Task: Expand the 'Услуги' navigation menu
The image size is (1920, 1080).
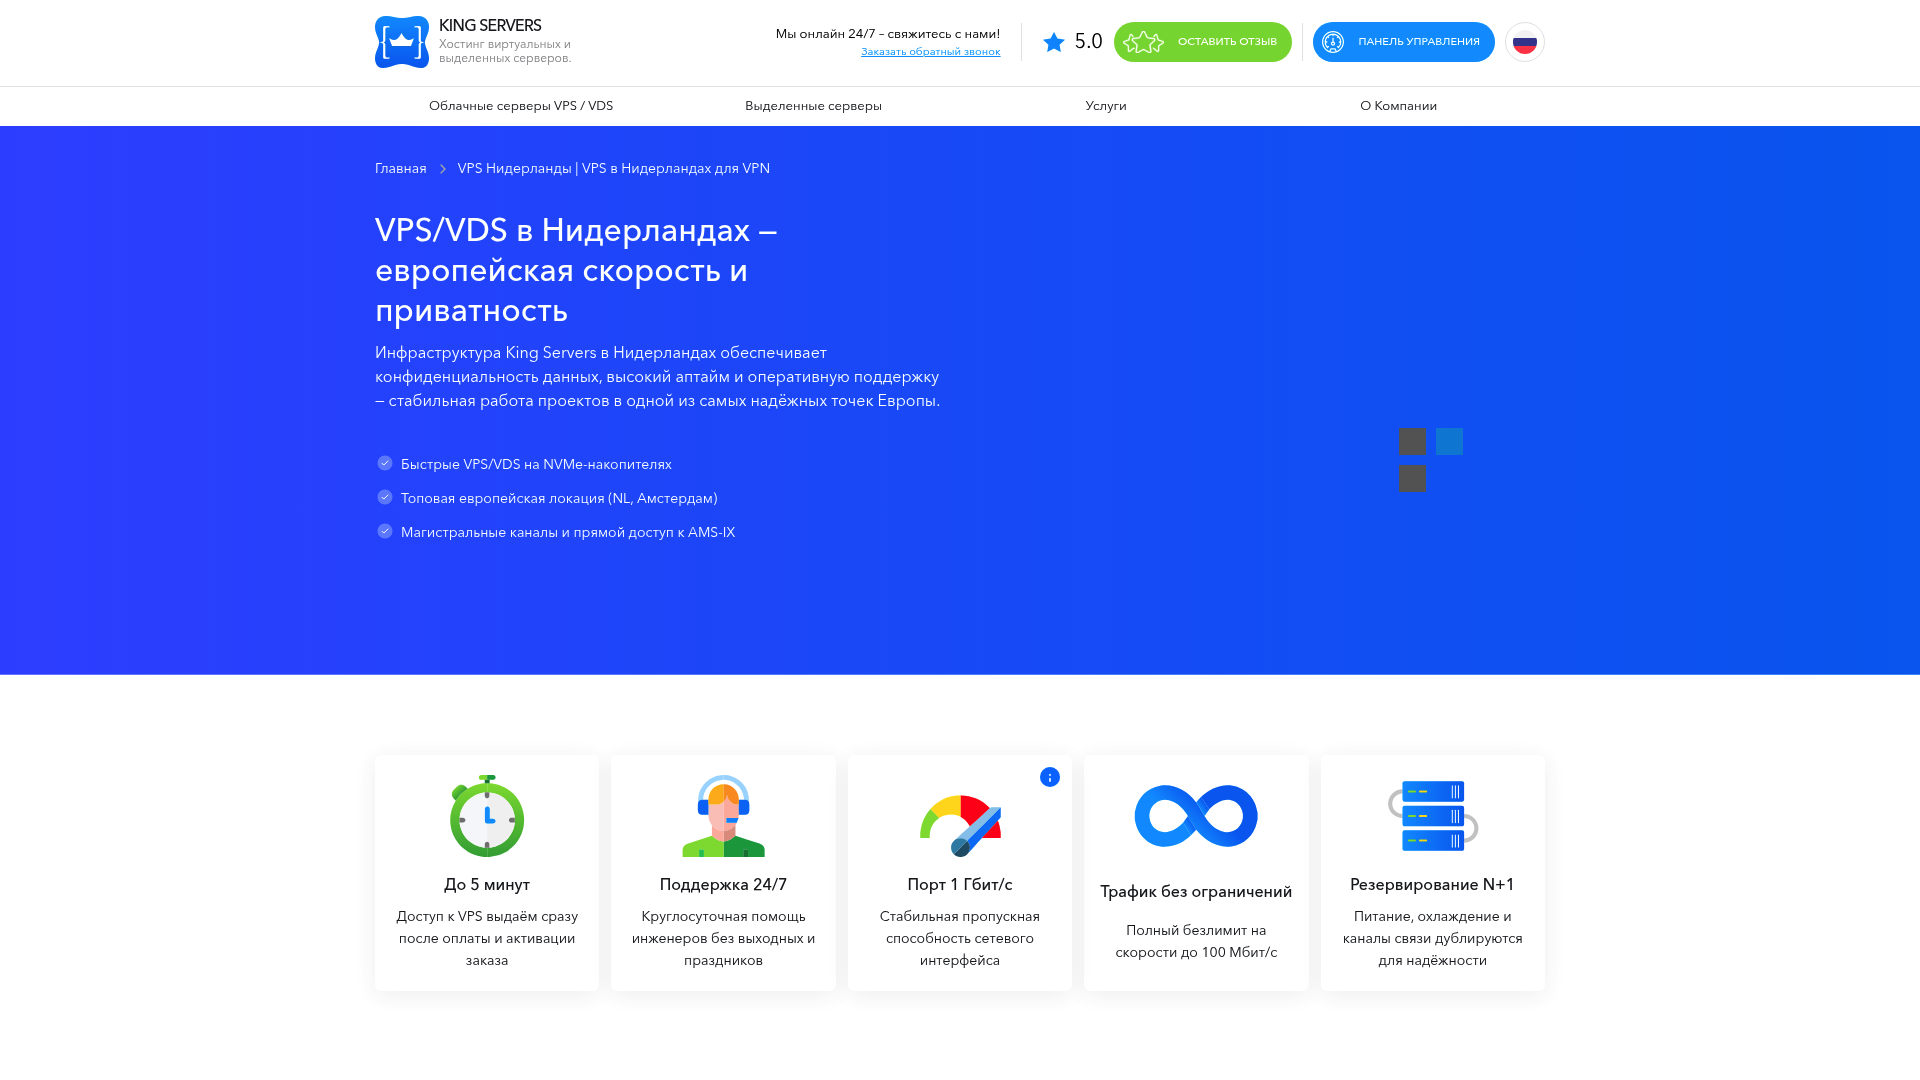Action: pyautogui.click(x=1105, y=106)
